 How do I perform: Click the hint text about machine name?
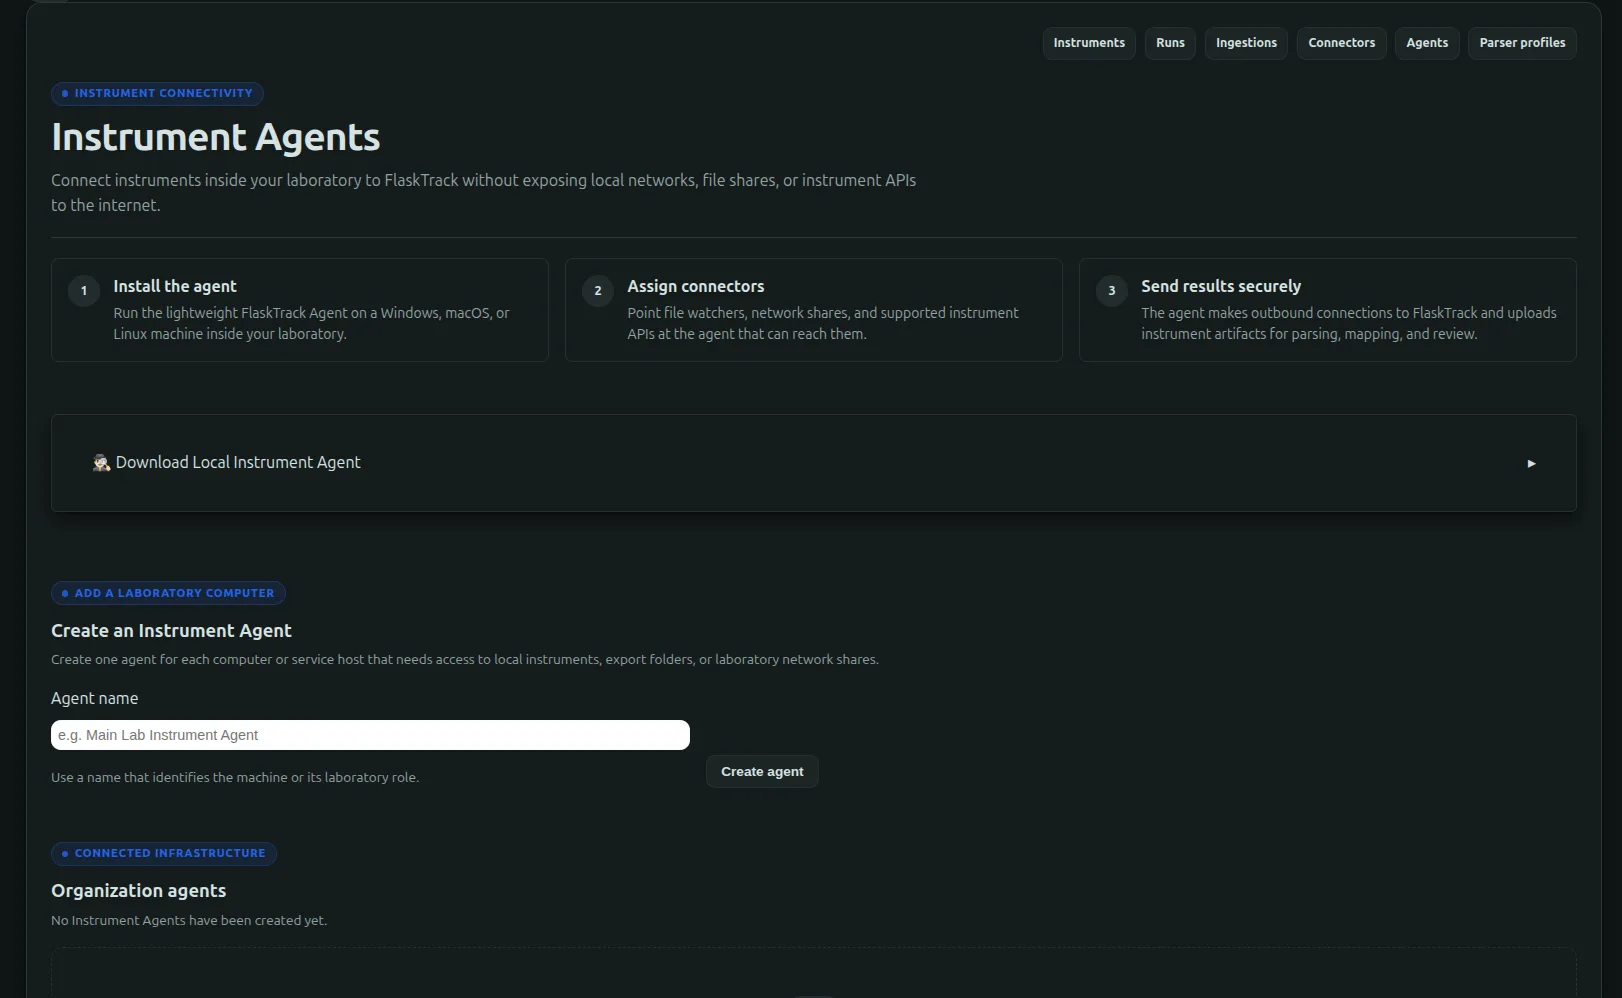pos(235,777)
